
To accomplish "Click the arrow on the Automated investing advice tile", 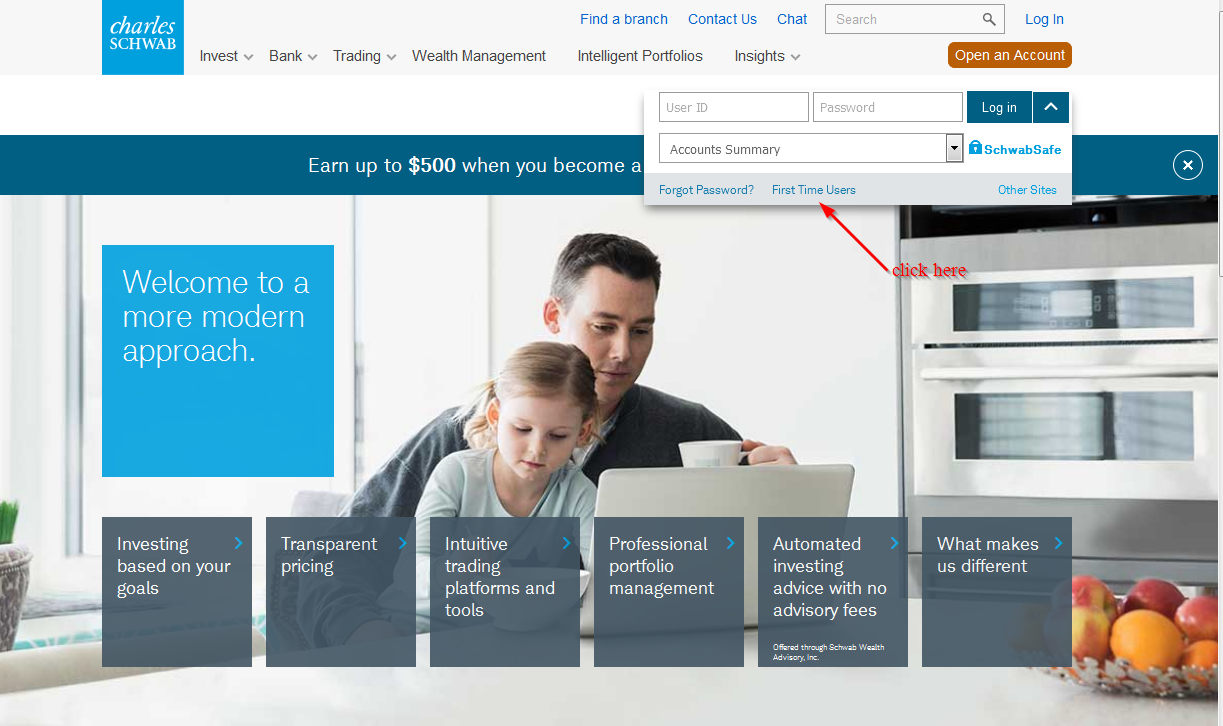I will [894, 543].
